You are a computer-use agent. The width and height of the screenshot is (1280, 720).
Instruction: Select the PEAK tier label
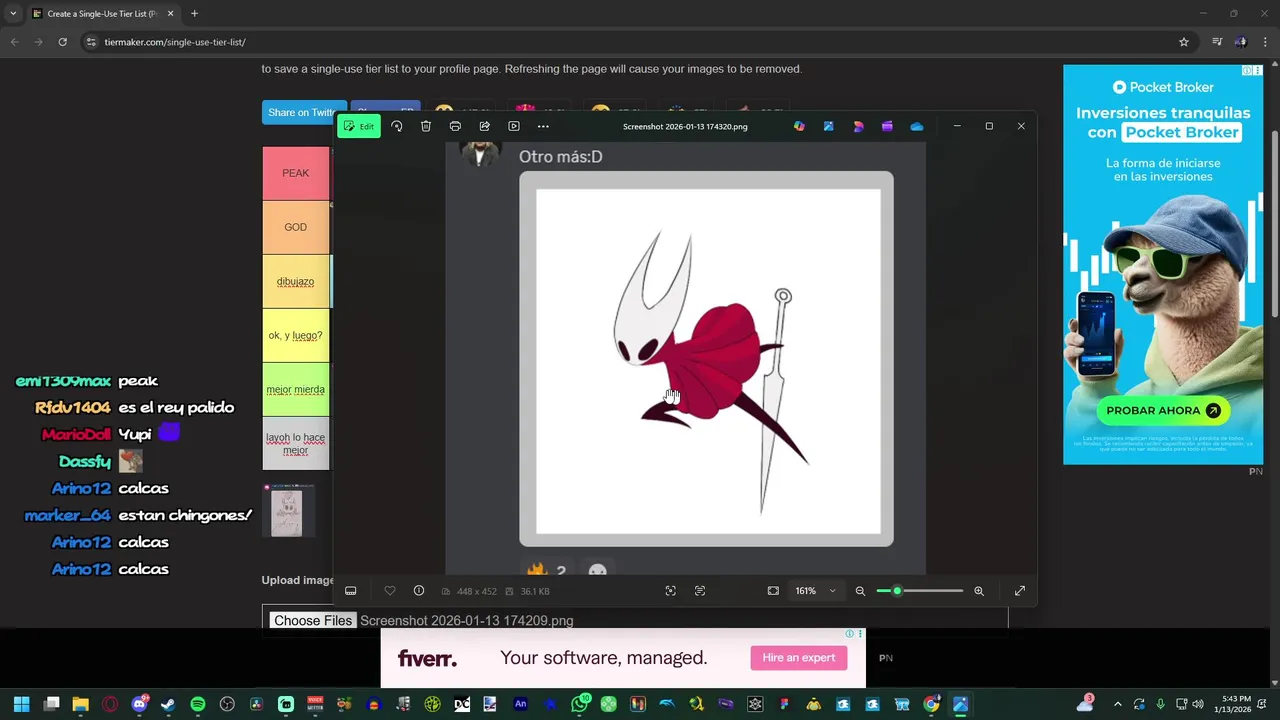pos(295,173)
